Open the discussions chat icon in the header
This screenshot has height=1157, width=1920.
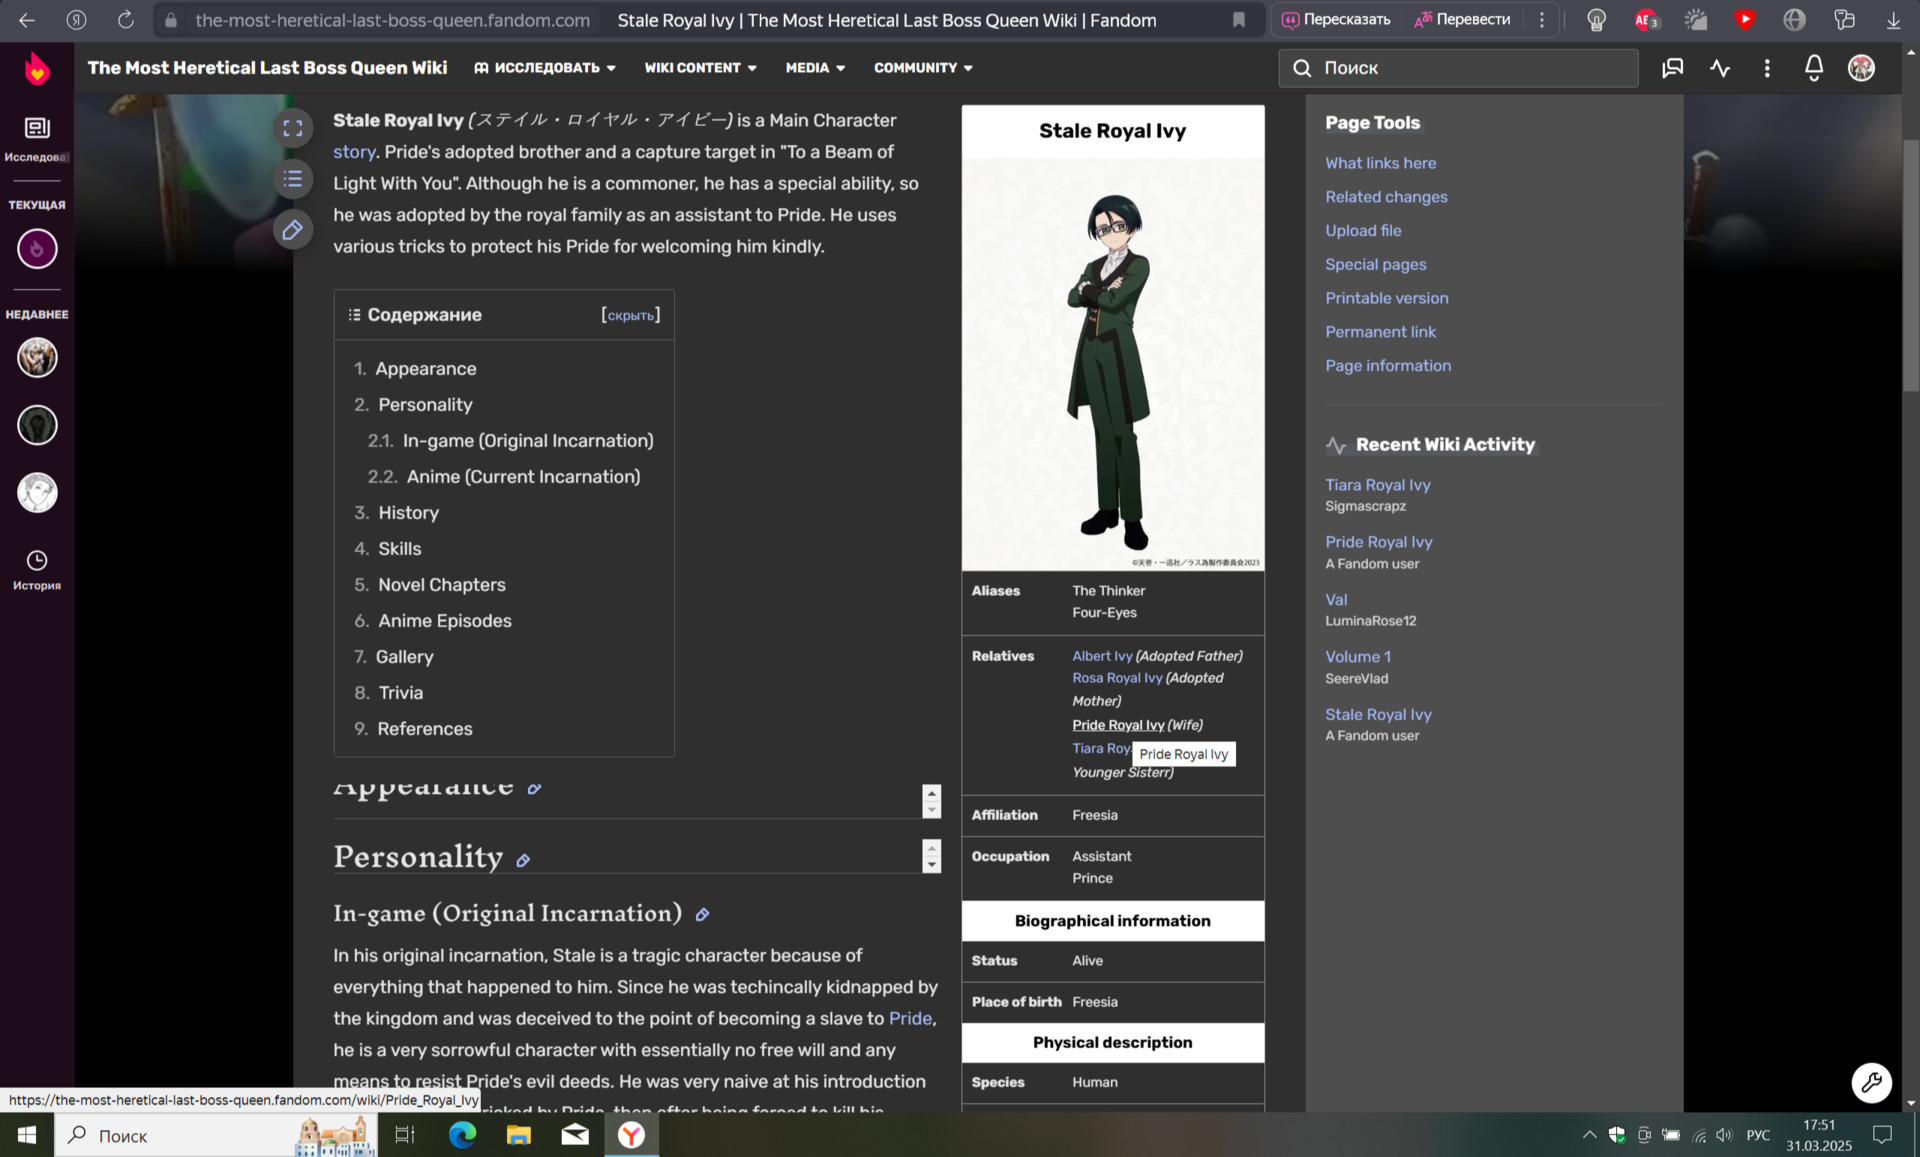[1672, 68]
